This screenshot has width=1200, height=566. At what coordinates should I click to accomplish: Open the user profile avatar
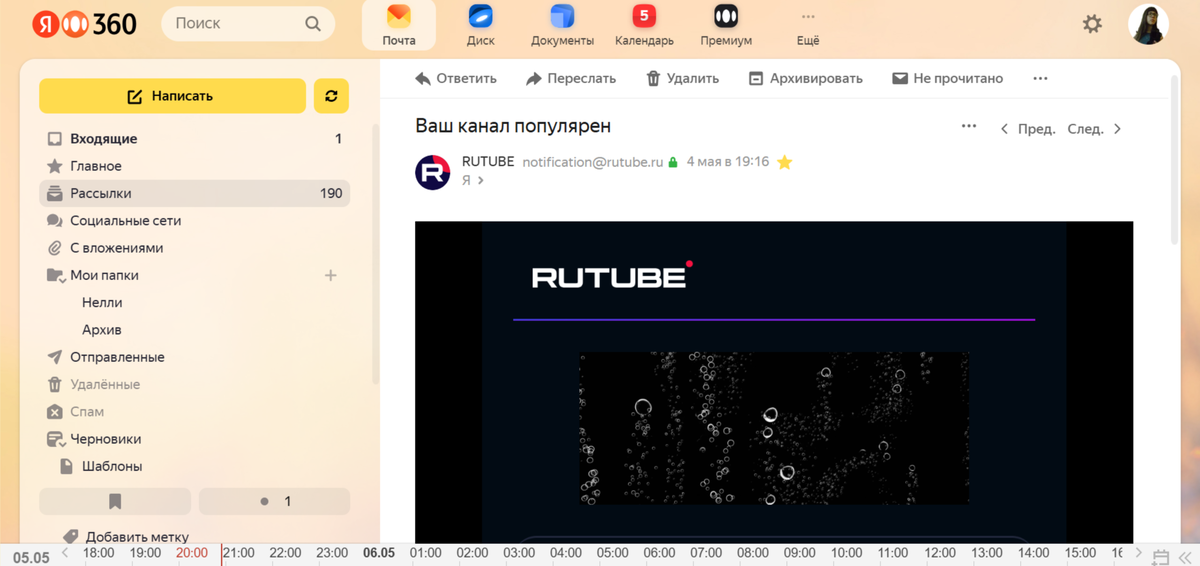click(x=1148, y=24)
